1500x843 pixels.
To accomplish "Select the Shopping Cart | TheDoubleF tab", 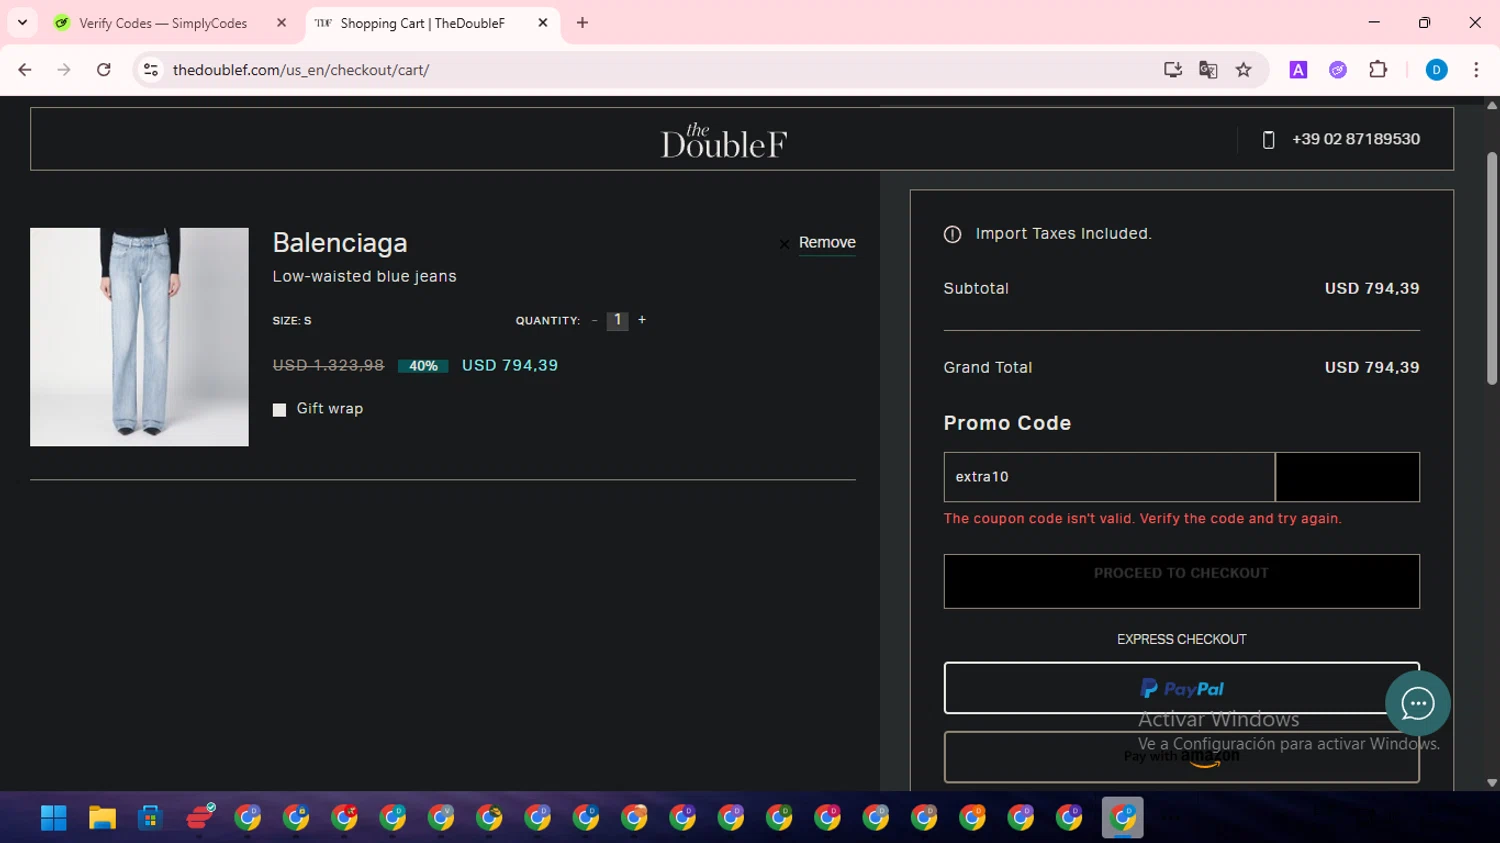I will coord(422,23).
